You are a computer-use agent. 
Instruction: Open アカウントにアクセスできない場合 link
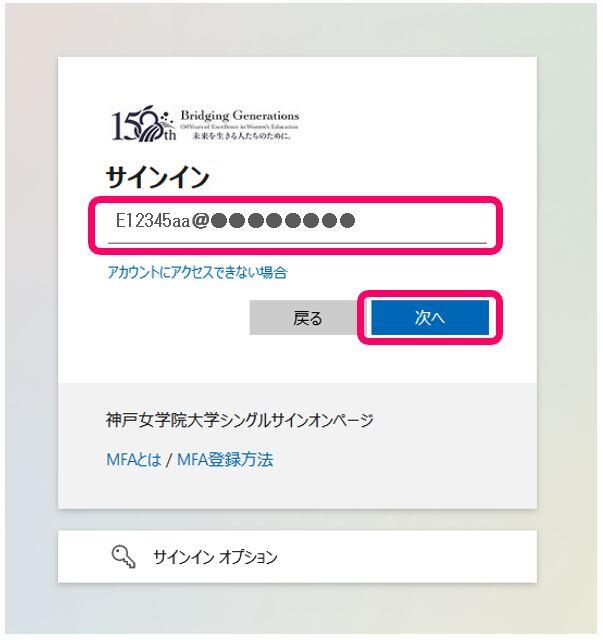click(x=197, y=272)
